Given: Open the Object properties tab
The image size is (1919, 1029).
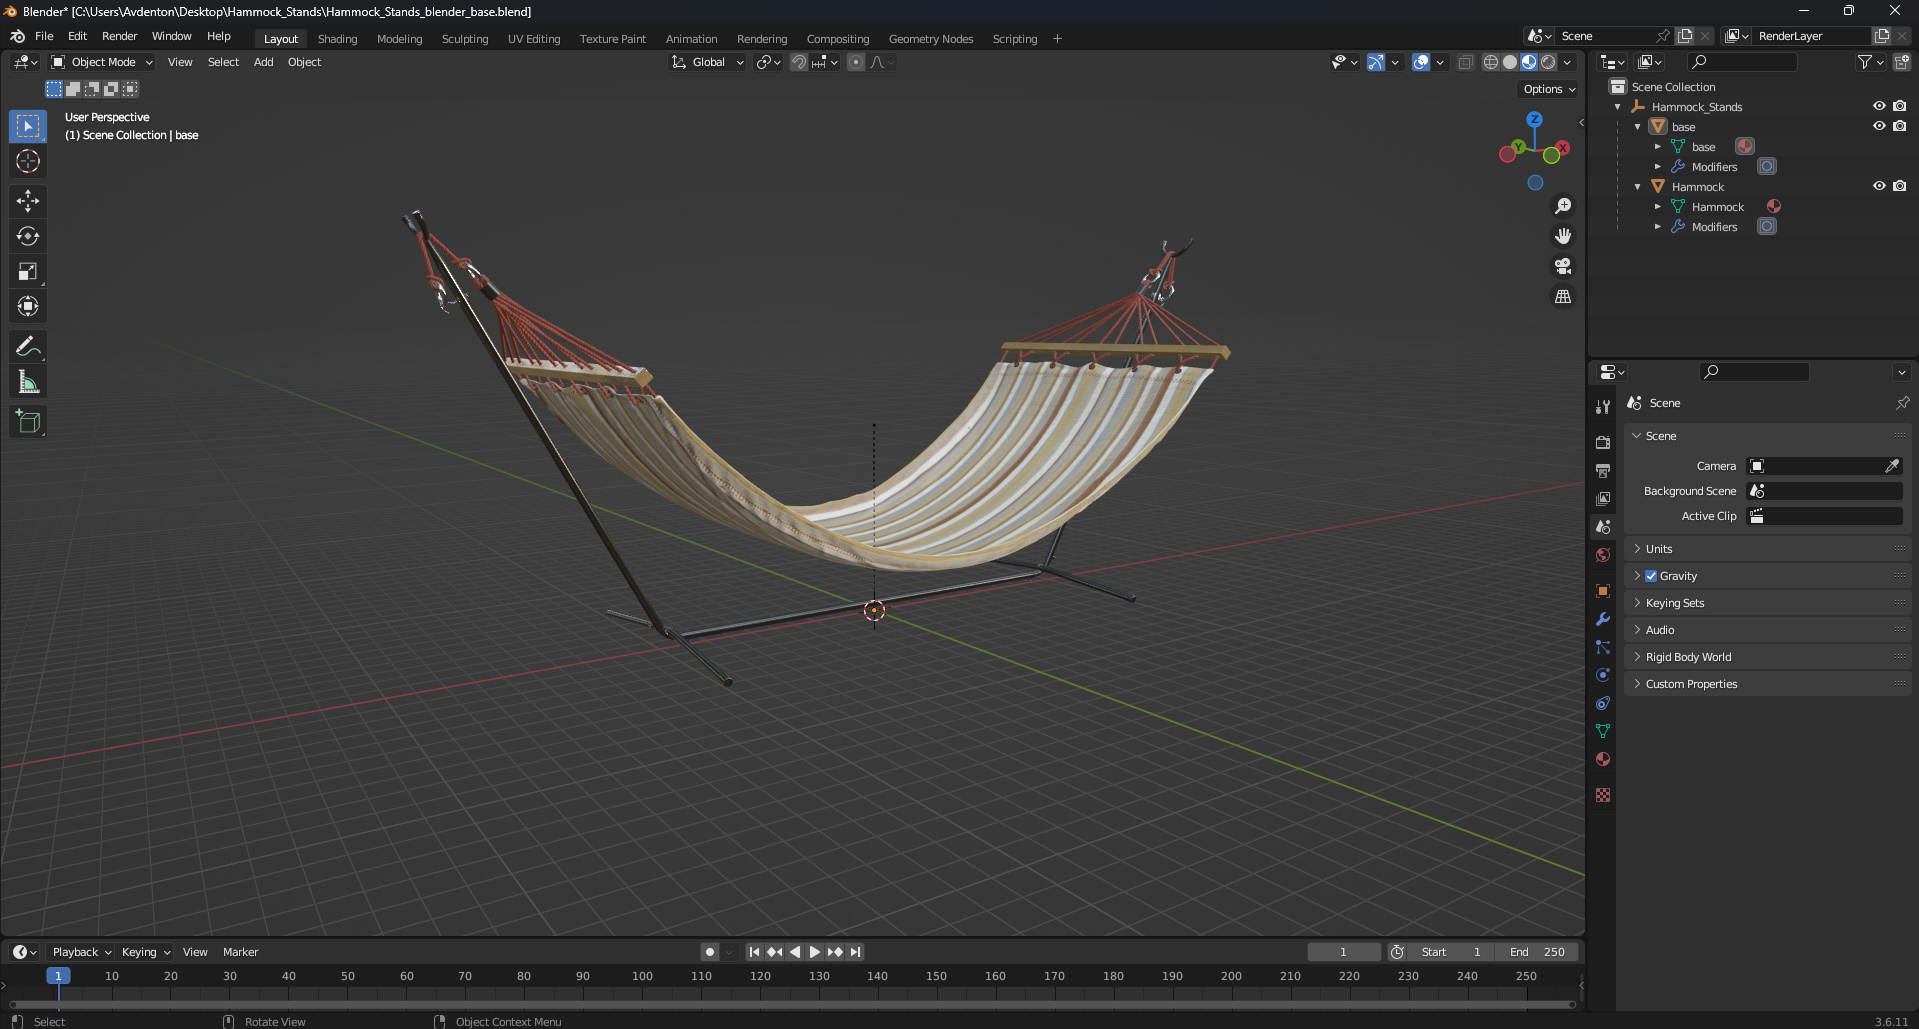Looking at the screenshot, I should (1603, 591).
